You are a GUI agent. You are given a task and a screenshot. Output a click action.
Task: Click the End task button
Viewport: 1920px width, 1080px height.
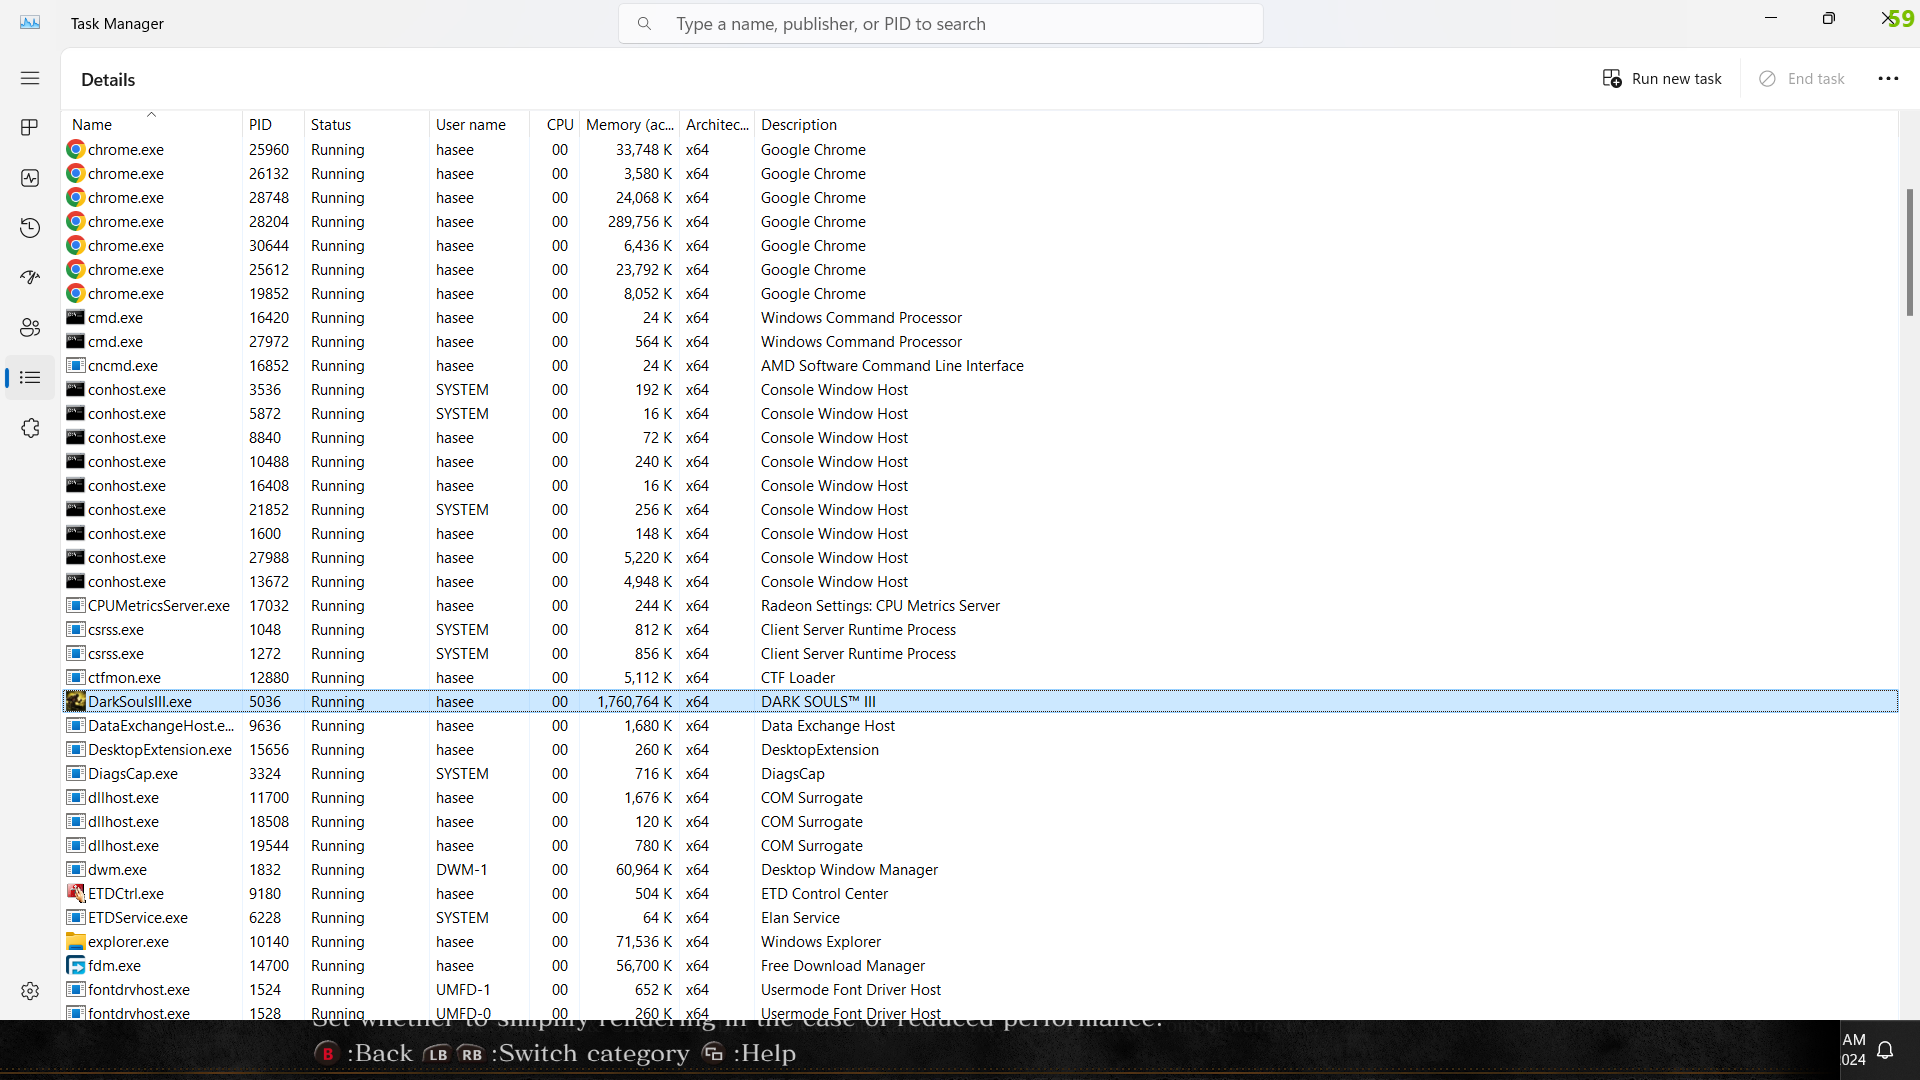pyautogui.click(x=1802, y=79)
